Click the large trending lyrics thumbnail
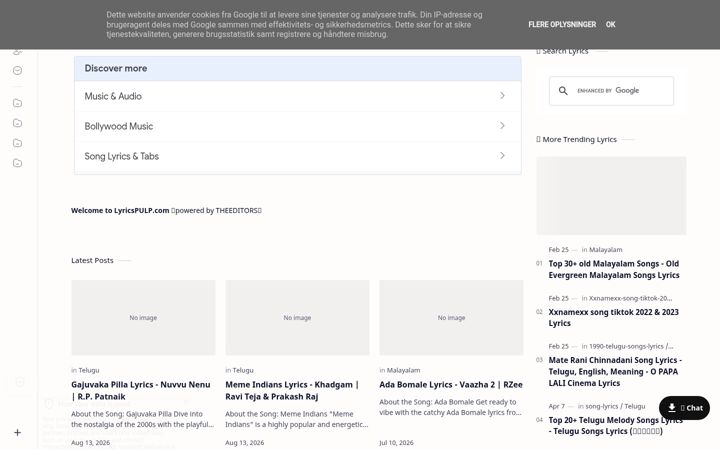The width and height of the screenshot is (720, 450). point(611,196)
